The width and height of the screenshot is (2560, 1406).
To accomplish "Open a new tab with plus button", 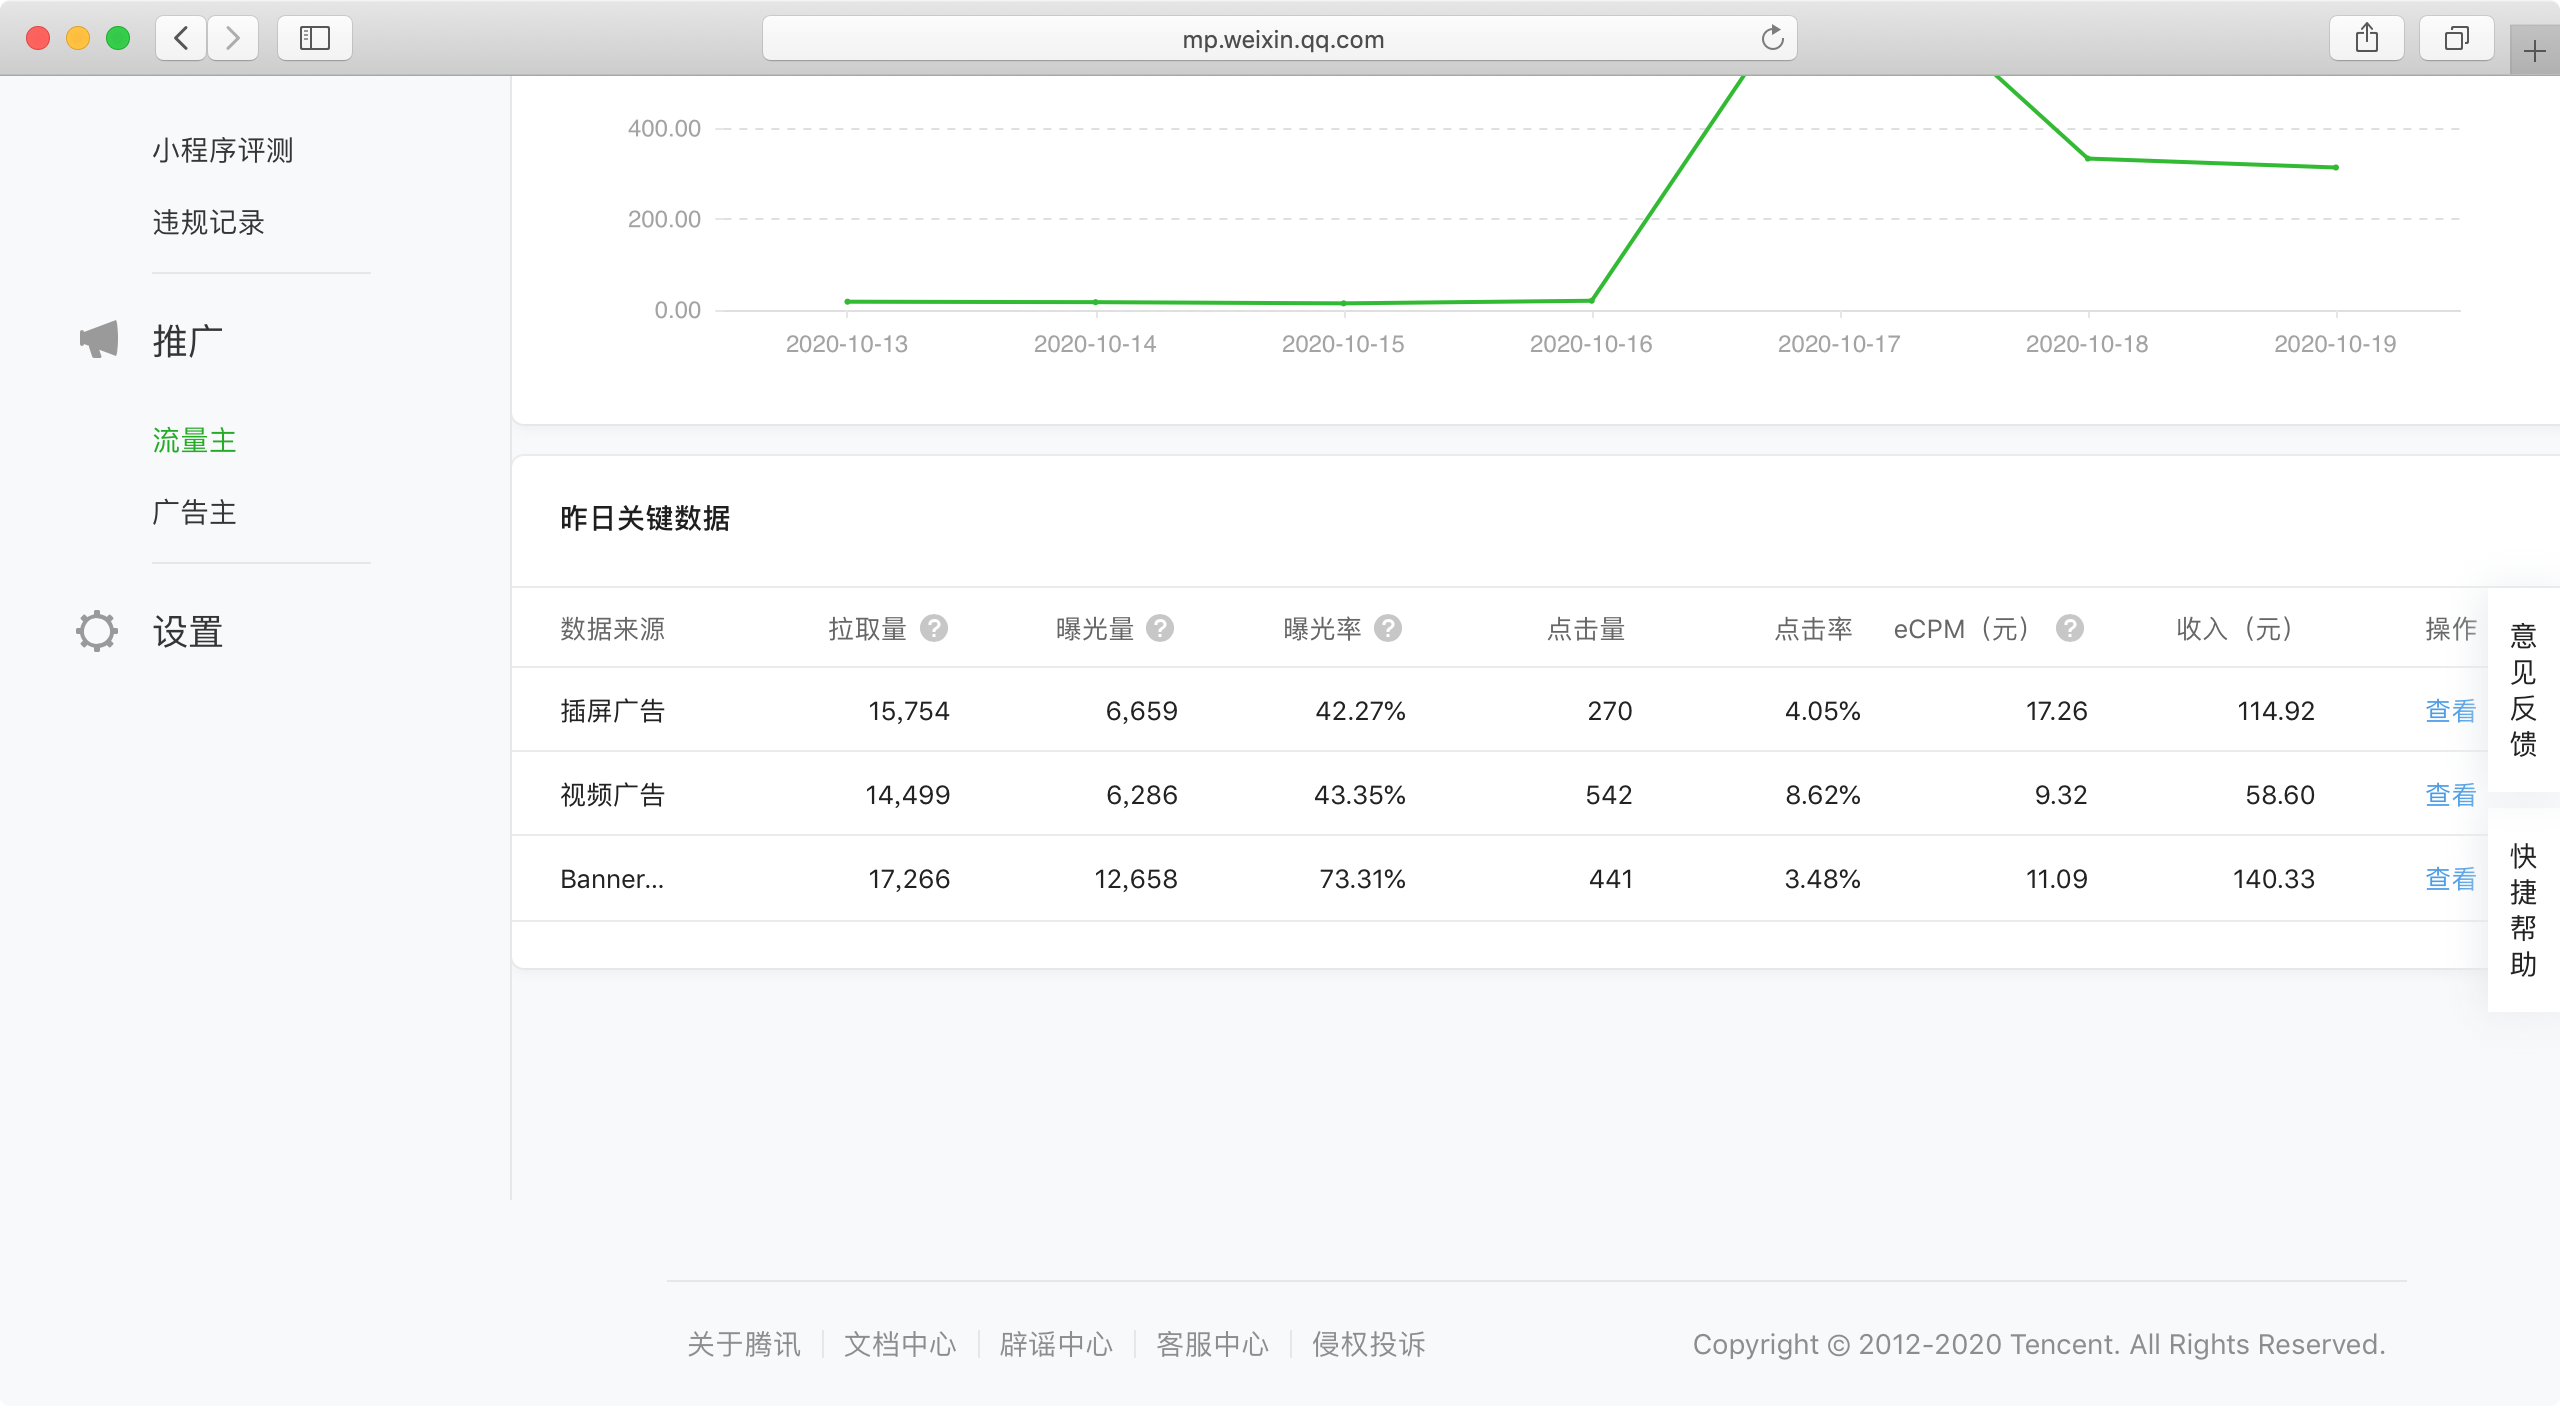I will tap(2534, 52).
